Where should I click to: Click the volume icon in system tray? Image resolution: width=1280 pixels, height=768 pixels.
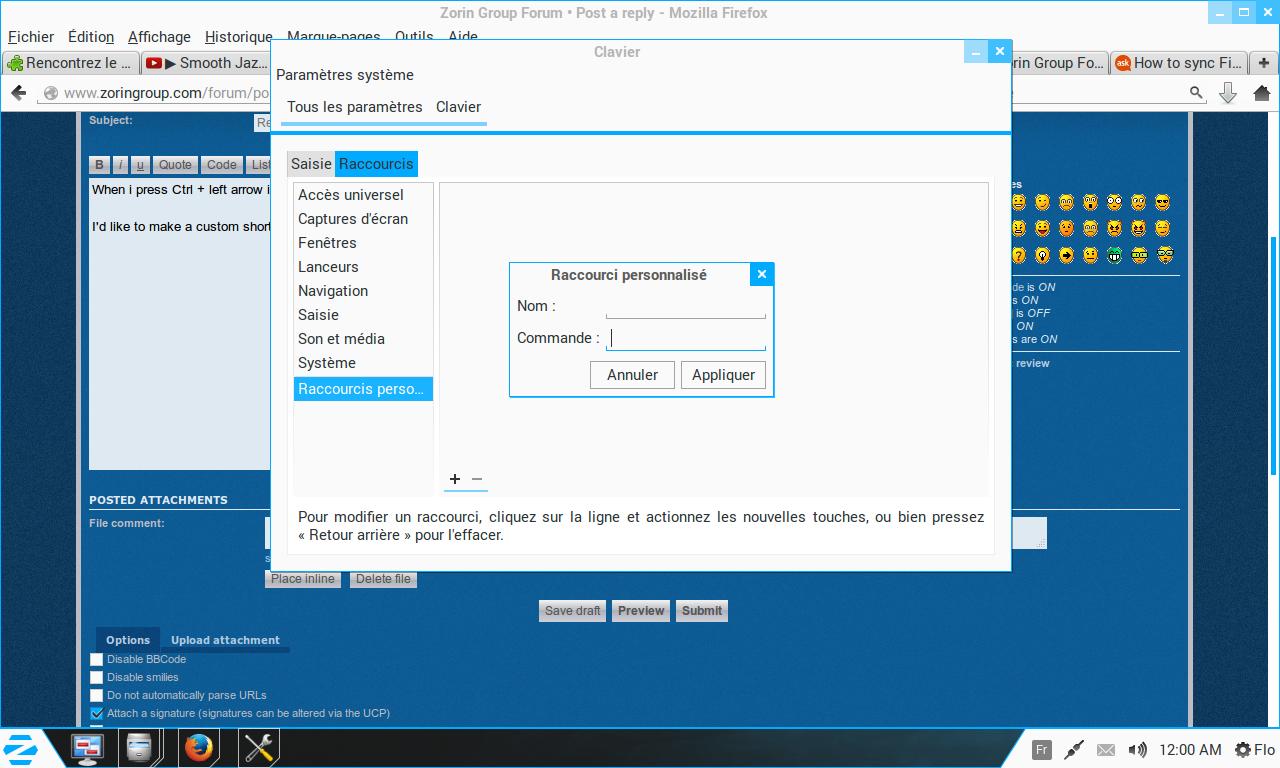coord(1137,749)
